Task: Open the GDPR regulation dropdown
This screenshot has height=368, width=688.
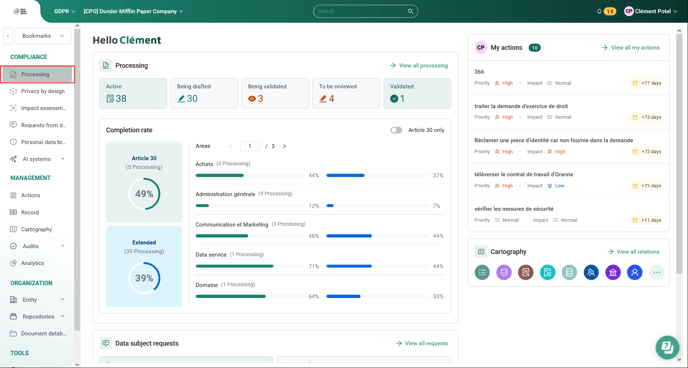Action: (x=64, y=11)
